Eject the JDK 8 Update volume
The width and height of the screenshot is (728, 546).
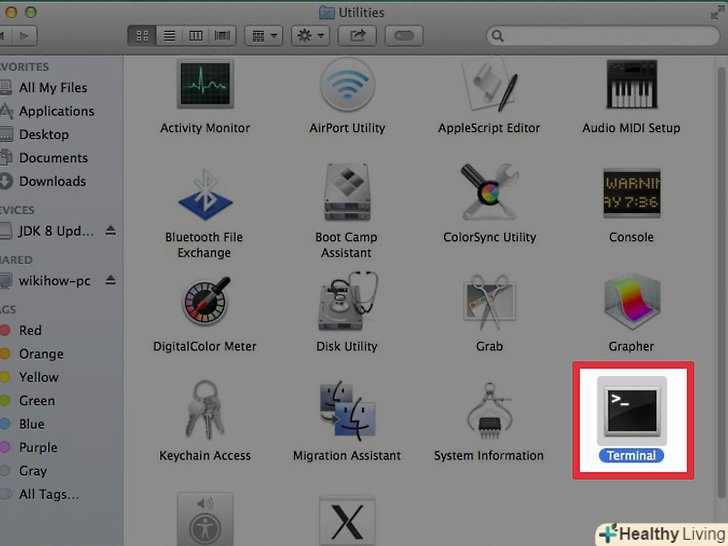coord(110,230)
